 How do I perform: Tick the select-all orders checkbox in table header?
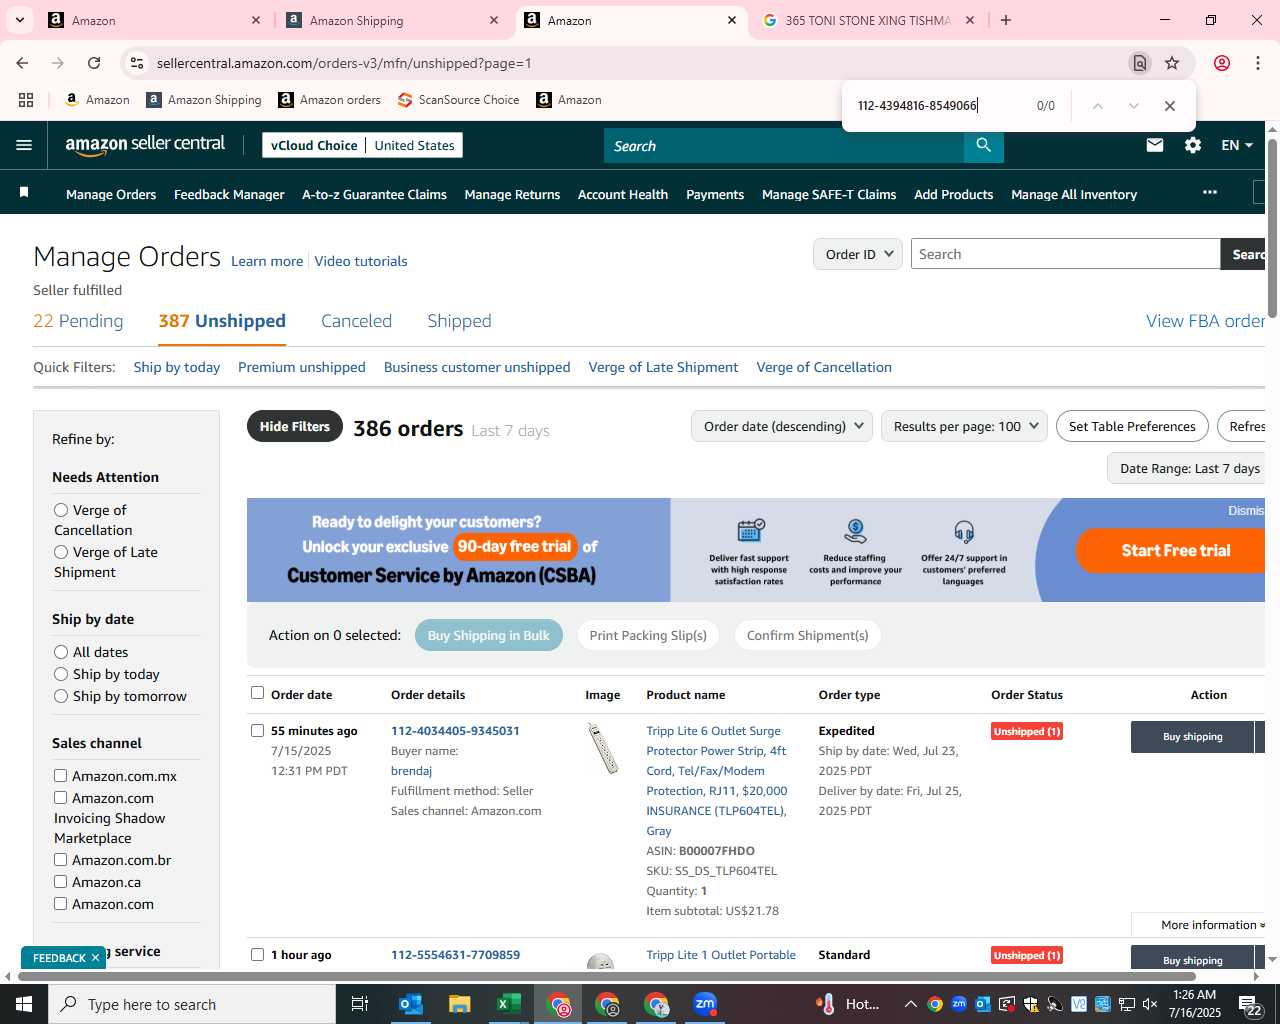(x=257, y=693)
